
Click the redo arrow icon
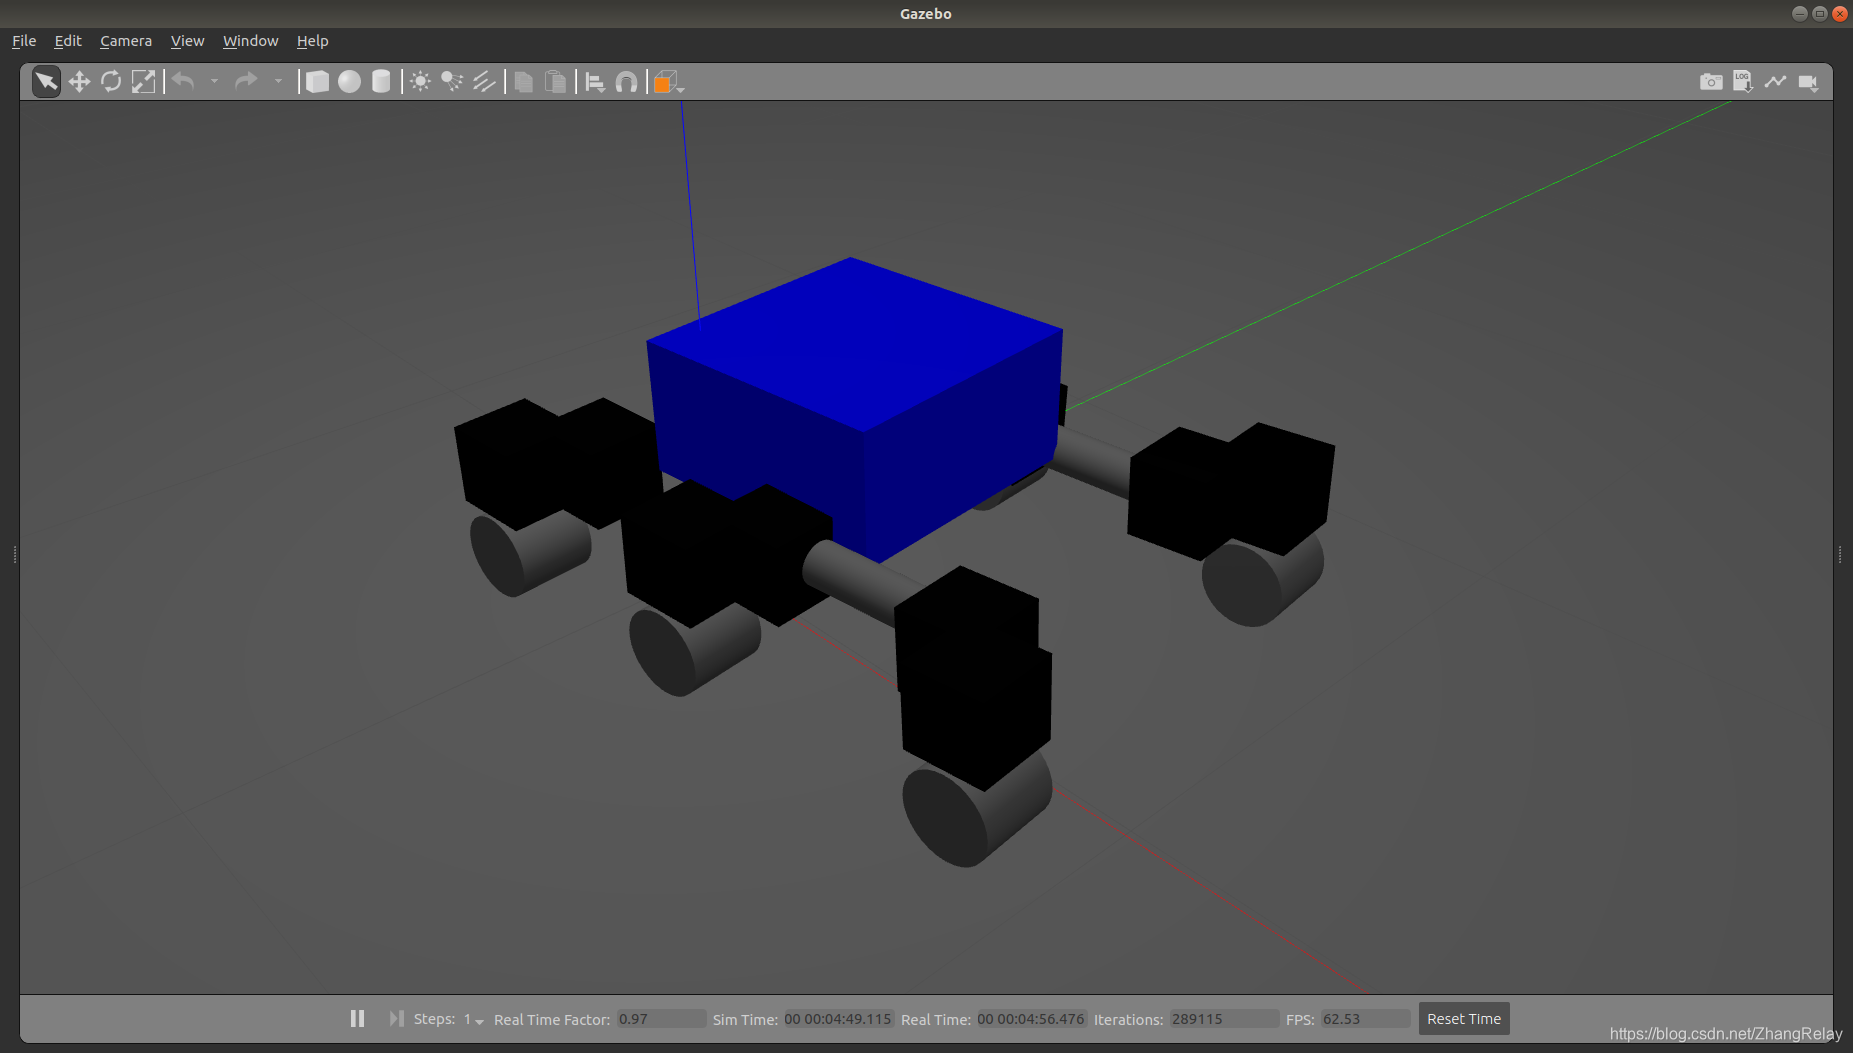pos(246,81)
